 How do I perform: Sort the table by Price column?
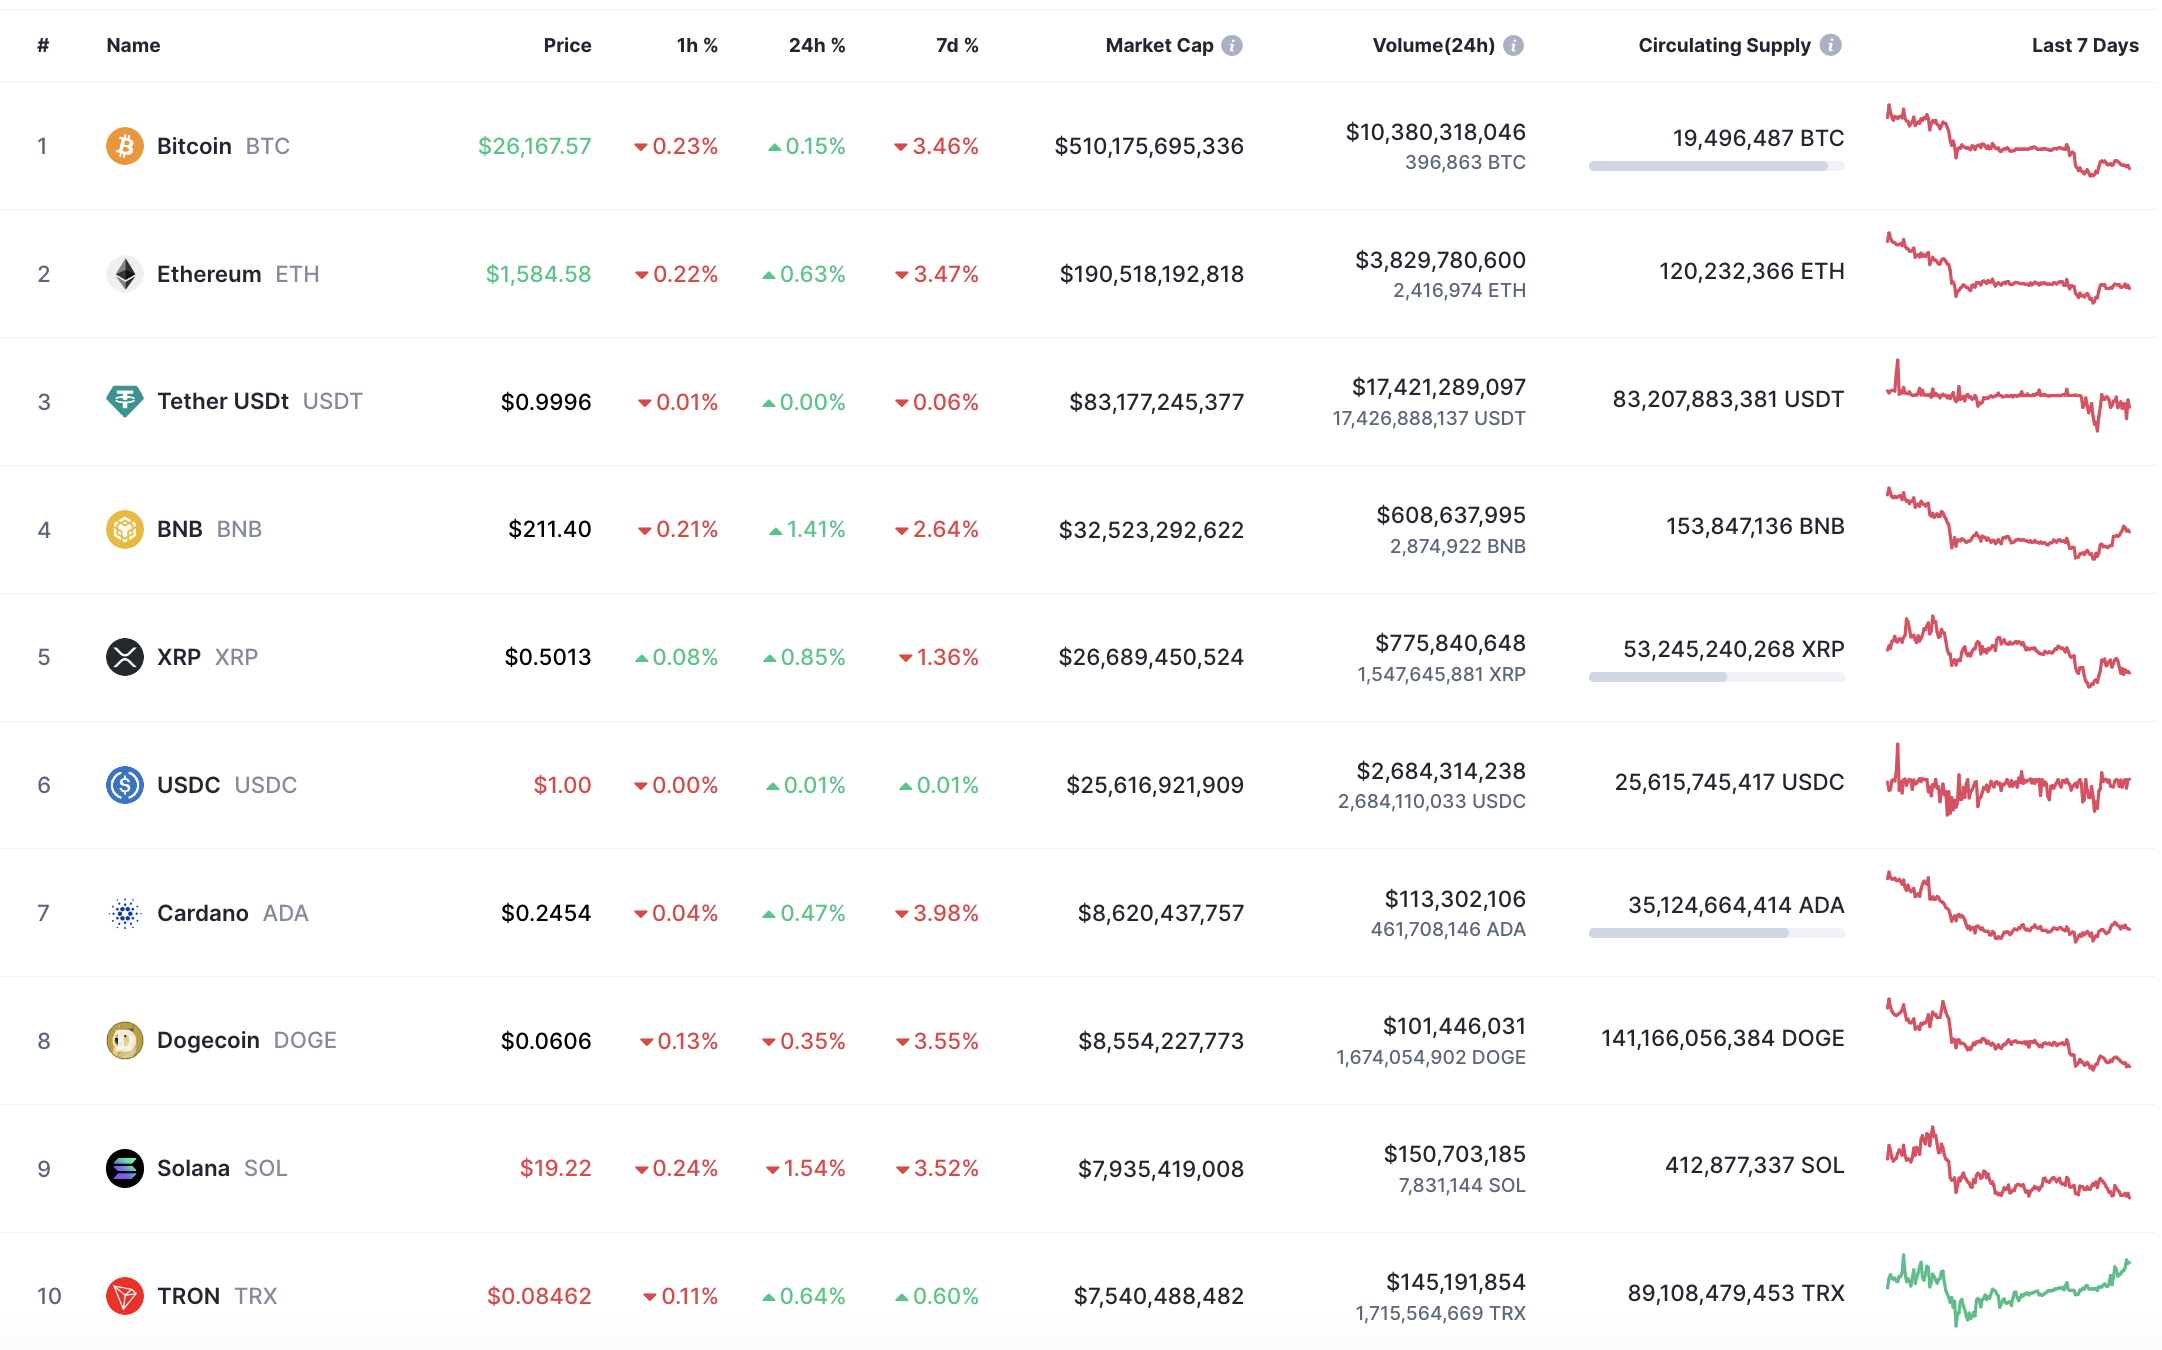coord(567,45)
